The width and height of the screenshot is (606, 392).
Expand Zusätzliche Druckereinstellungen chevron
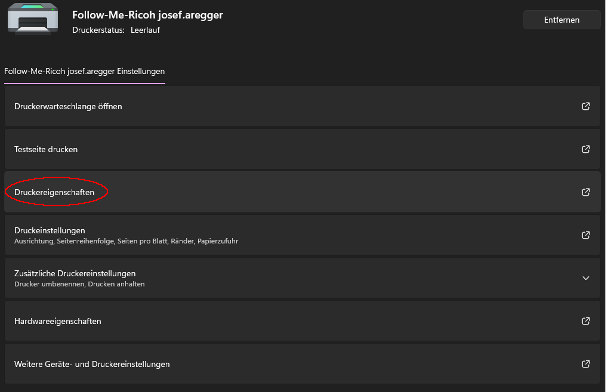pos(586,278)
